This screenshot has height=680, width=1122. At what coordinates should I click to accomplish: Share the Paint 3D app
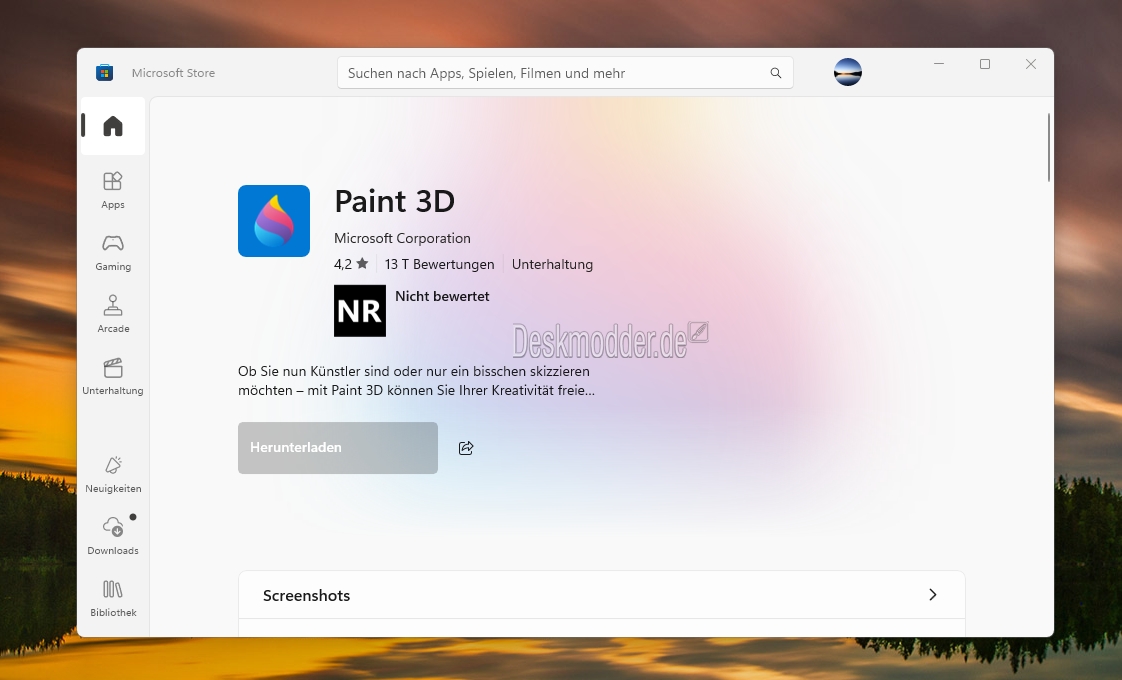pyautogui.click(x=466, y=448)
